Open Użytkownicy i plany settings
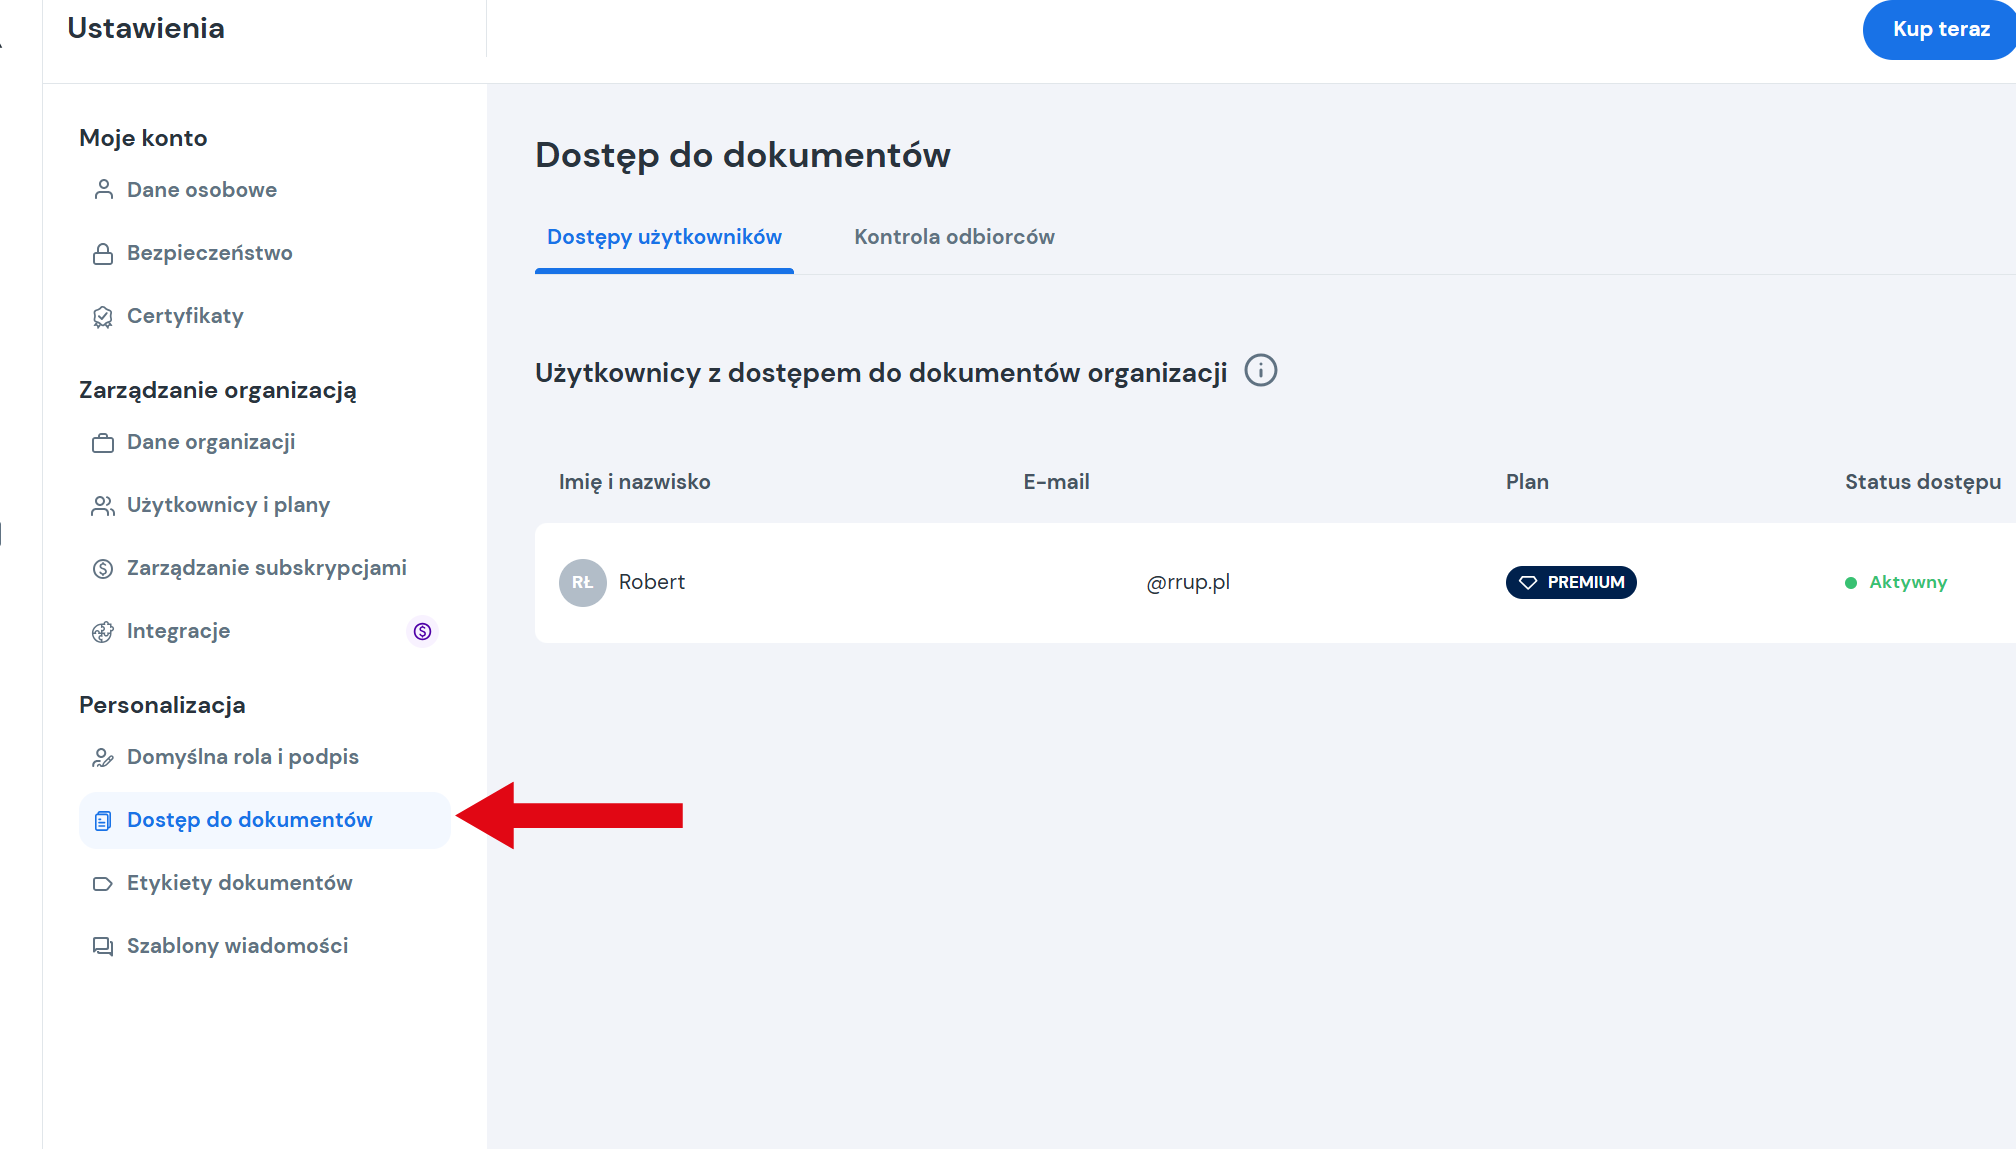This screenshot has height=1149, width=2016. coord(228,505)
